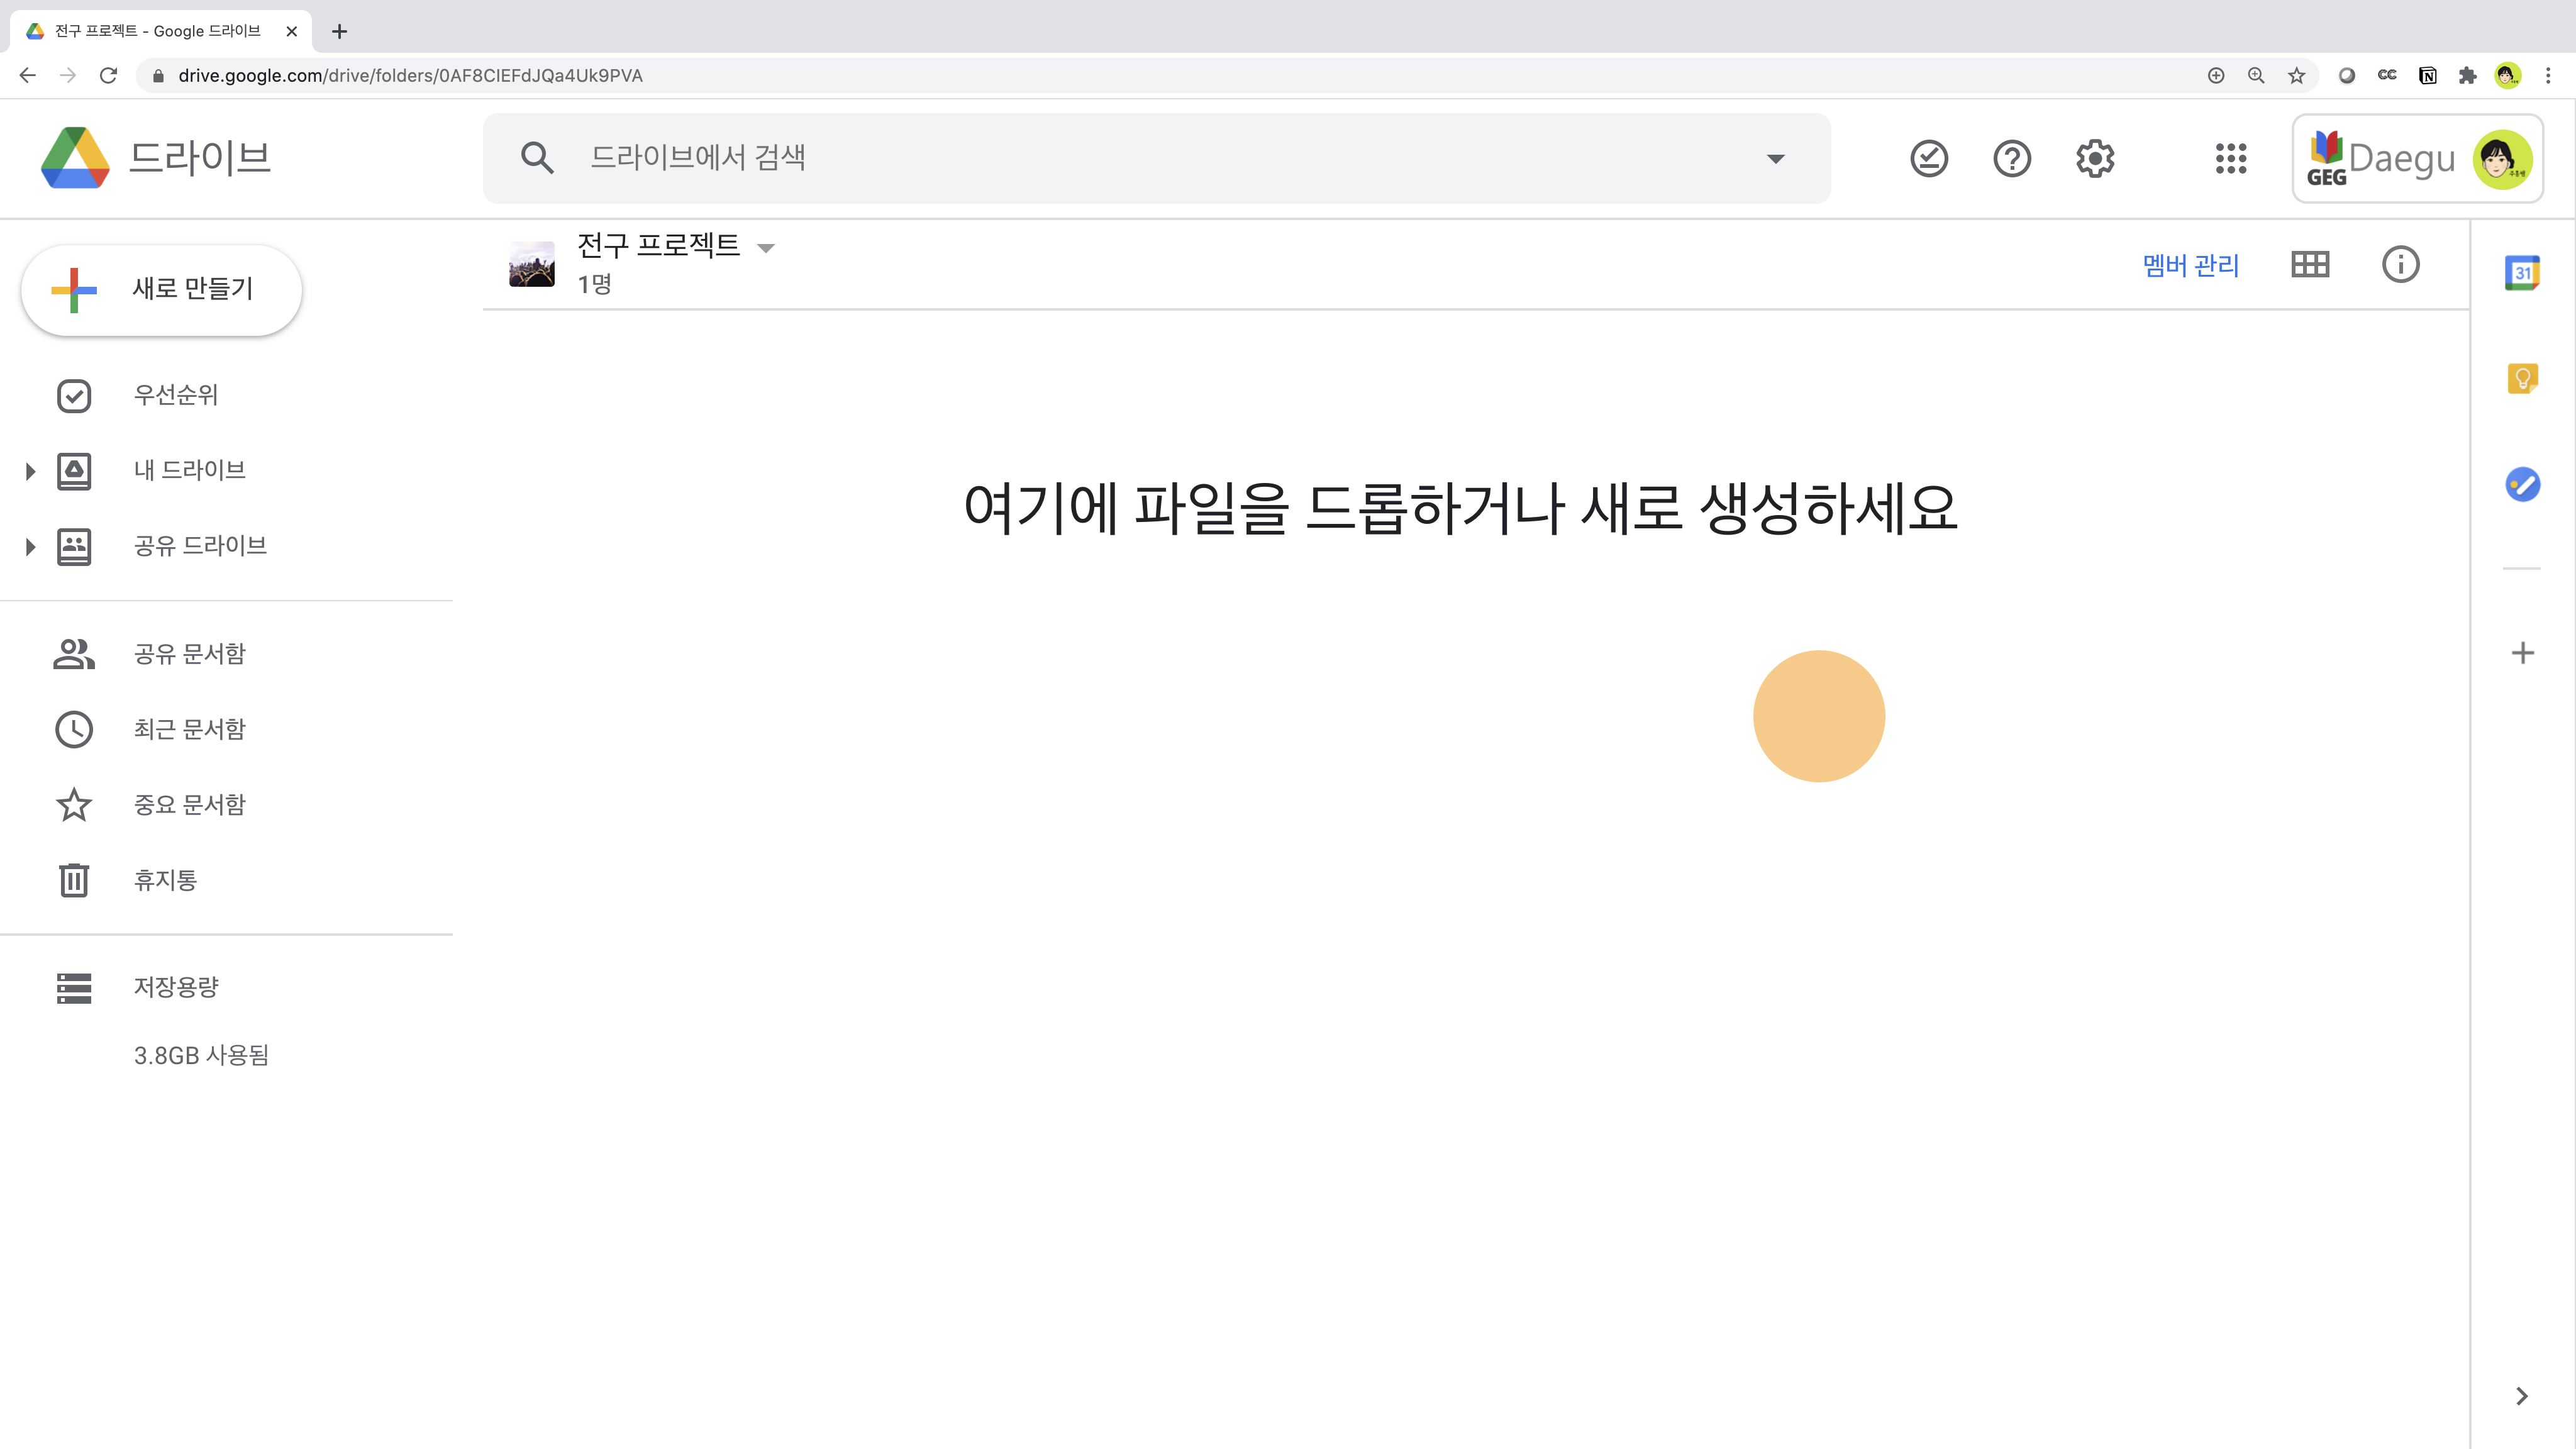Click the settings gear icon

click(2094, 159)
